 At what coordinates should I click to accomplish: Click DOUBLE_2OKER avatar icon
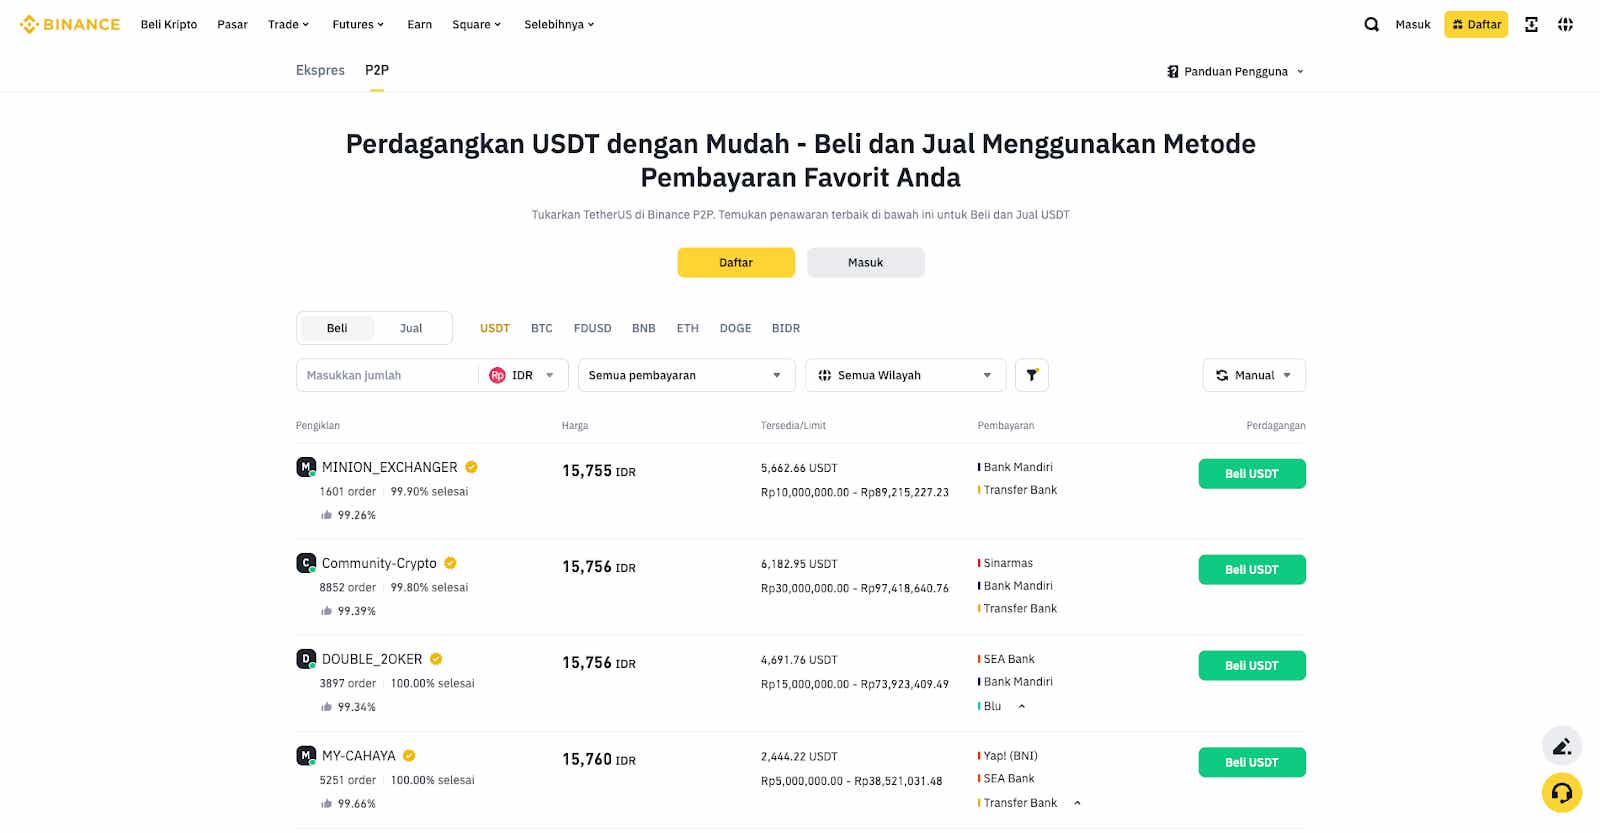[x=306, y=659]
